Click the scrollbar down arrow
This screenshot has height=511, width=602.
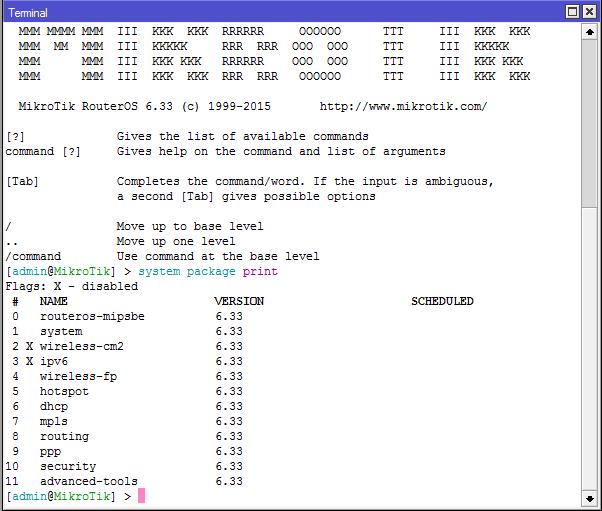[x=590, y=498]
